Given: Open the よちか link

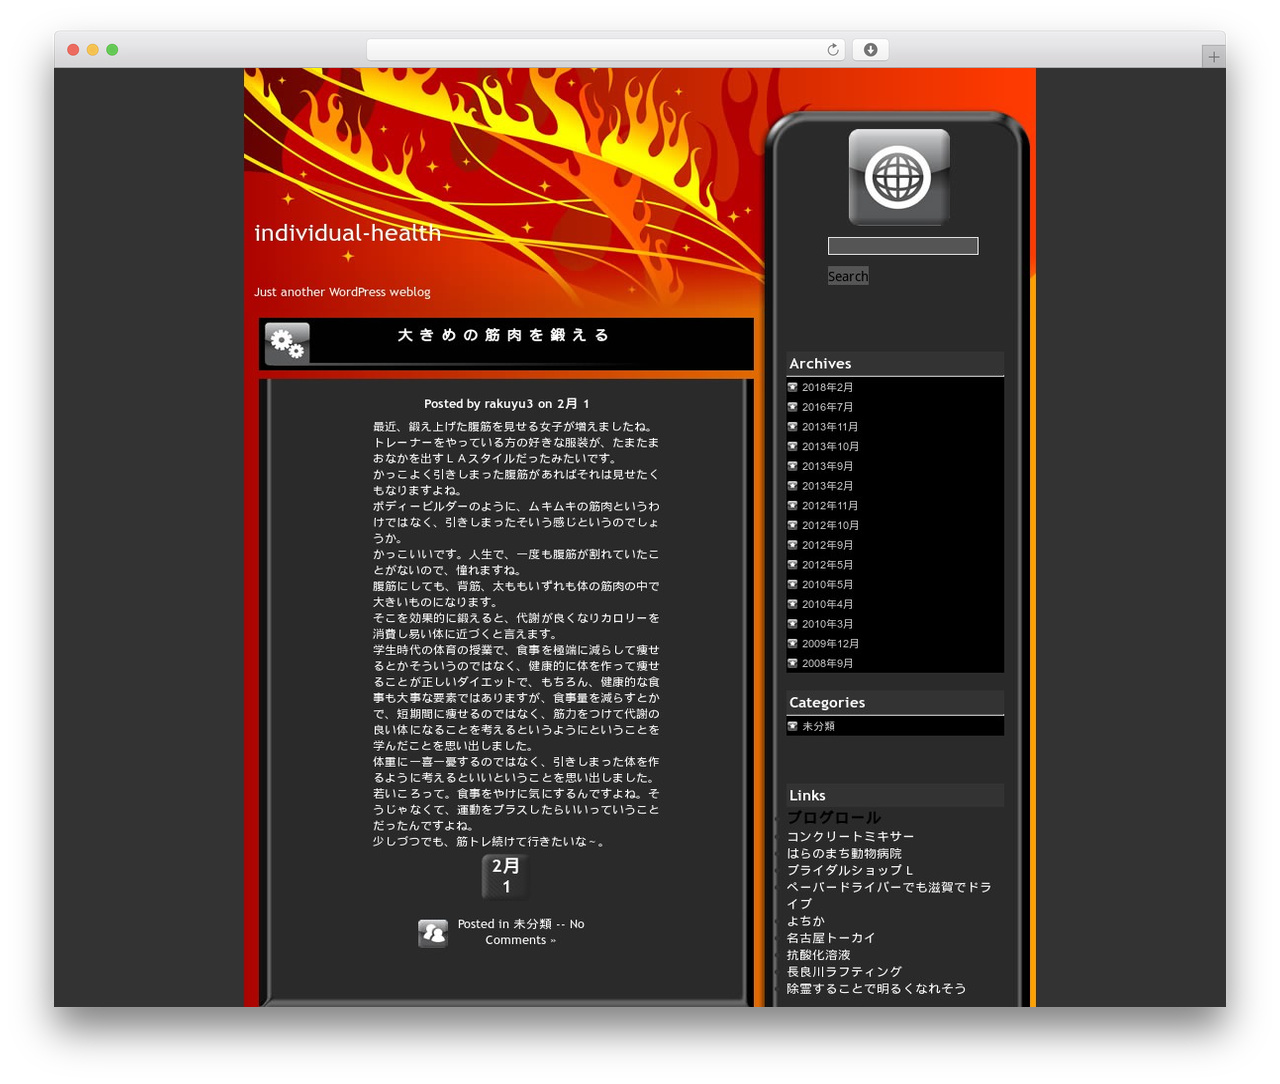Looking at the screenshot, I should click(806, 921).
